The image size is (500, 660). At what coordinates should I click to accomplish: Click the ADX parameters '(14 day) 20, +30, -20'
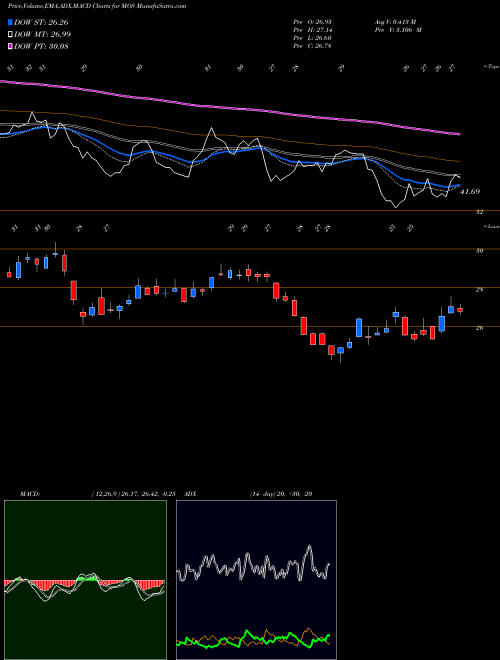point(281,494)
